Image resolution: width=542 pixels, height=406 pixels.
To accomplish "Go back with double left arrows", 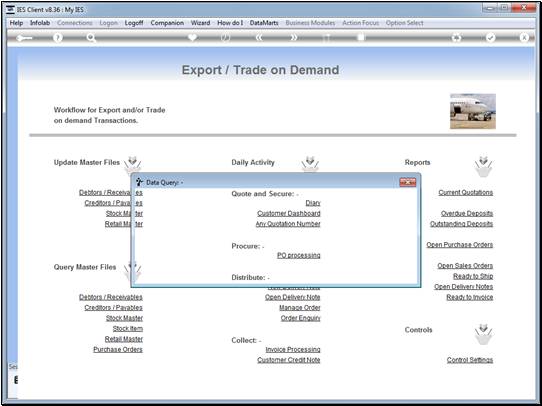I will (259, 38).
